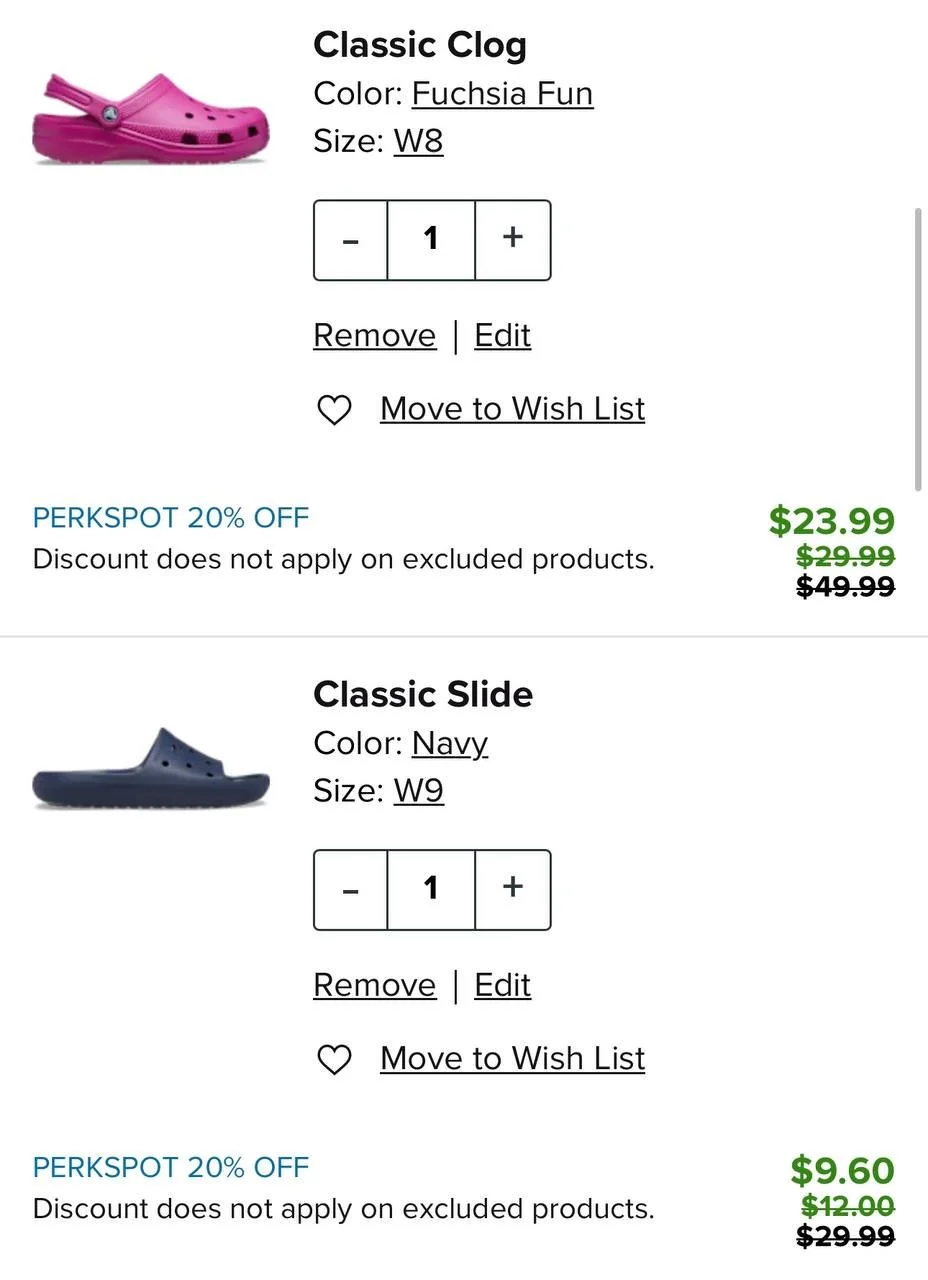Image resolution: width=928 pixels, height=1280 pixels.
Task: Click the pink Classic Clog product image
Action: click(150, 118)
